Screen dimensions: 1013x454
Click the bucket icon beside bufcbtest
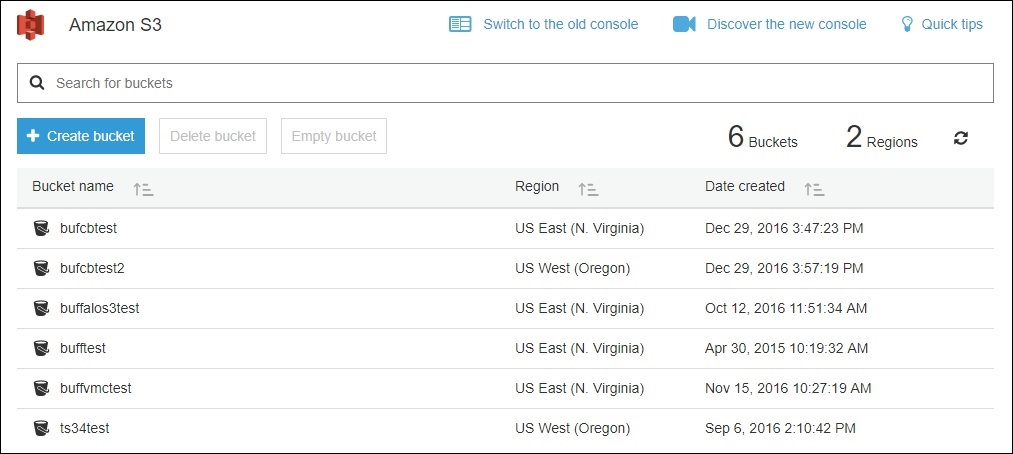tap(41, 228)
